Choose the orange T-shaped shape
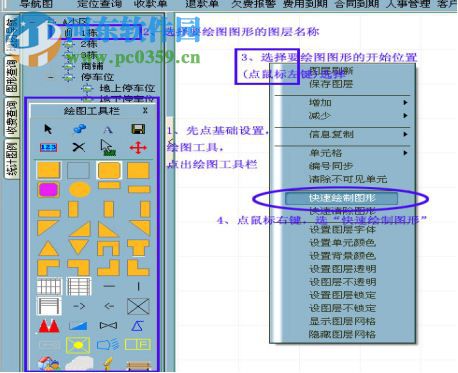 click(x=138, y=249)
